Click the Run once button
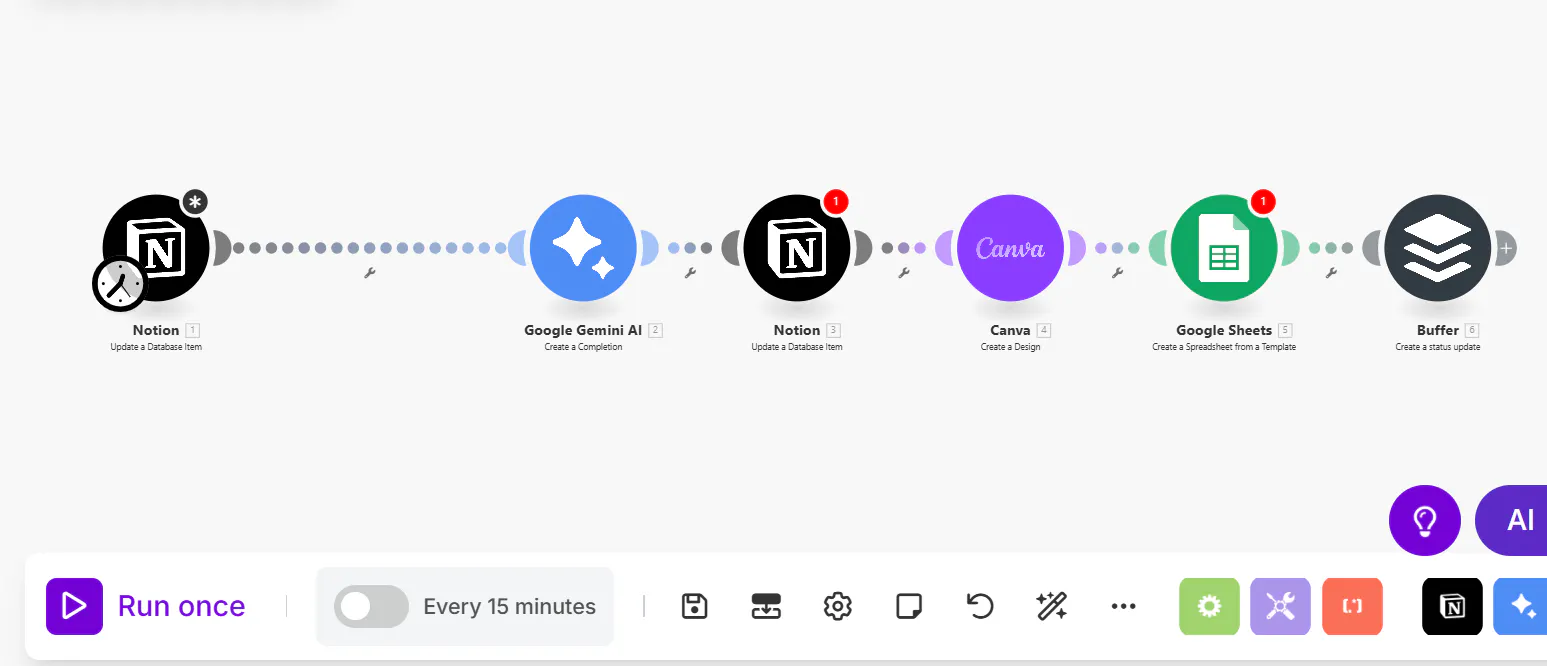This screenshot has height=666, width=1547. [146, 606]
